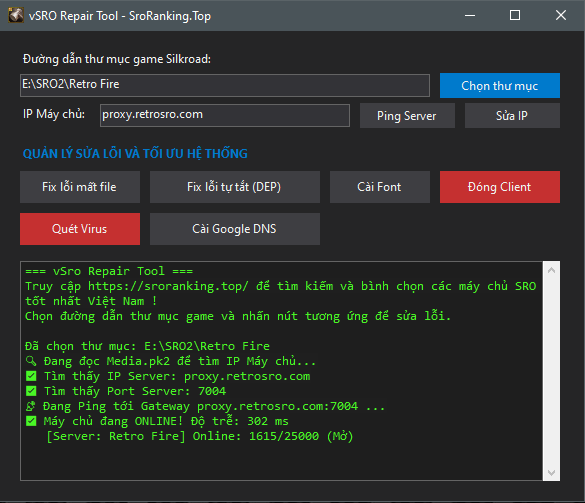Image resolution: width=585 pixels, height=503 pixels.
Task: Focus the Silkroad game folder path field
Action: point(225,85)
